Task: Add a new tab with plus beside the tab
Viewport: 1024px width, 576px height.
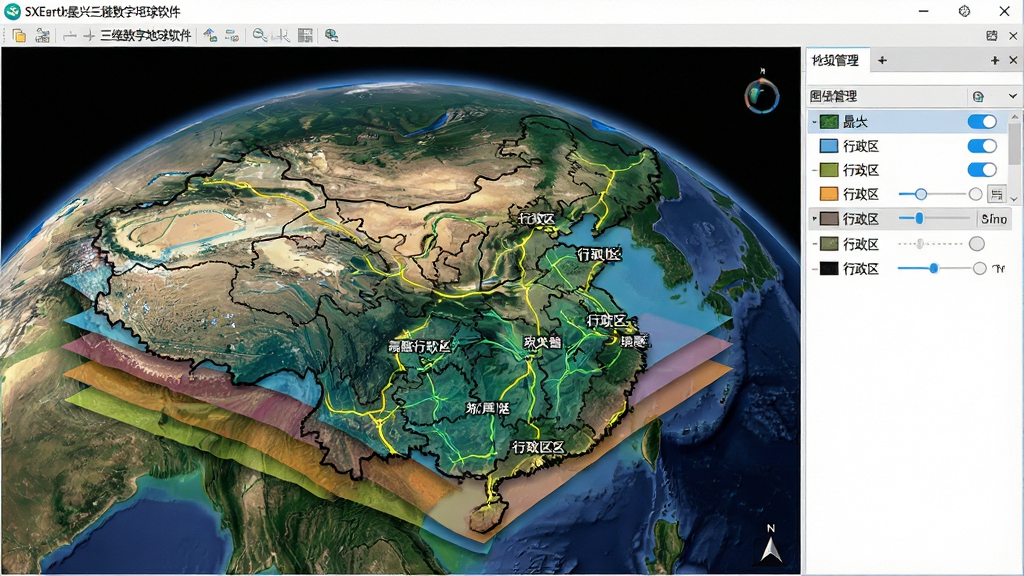Action: tap(882, 60)
